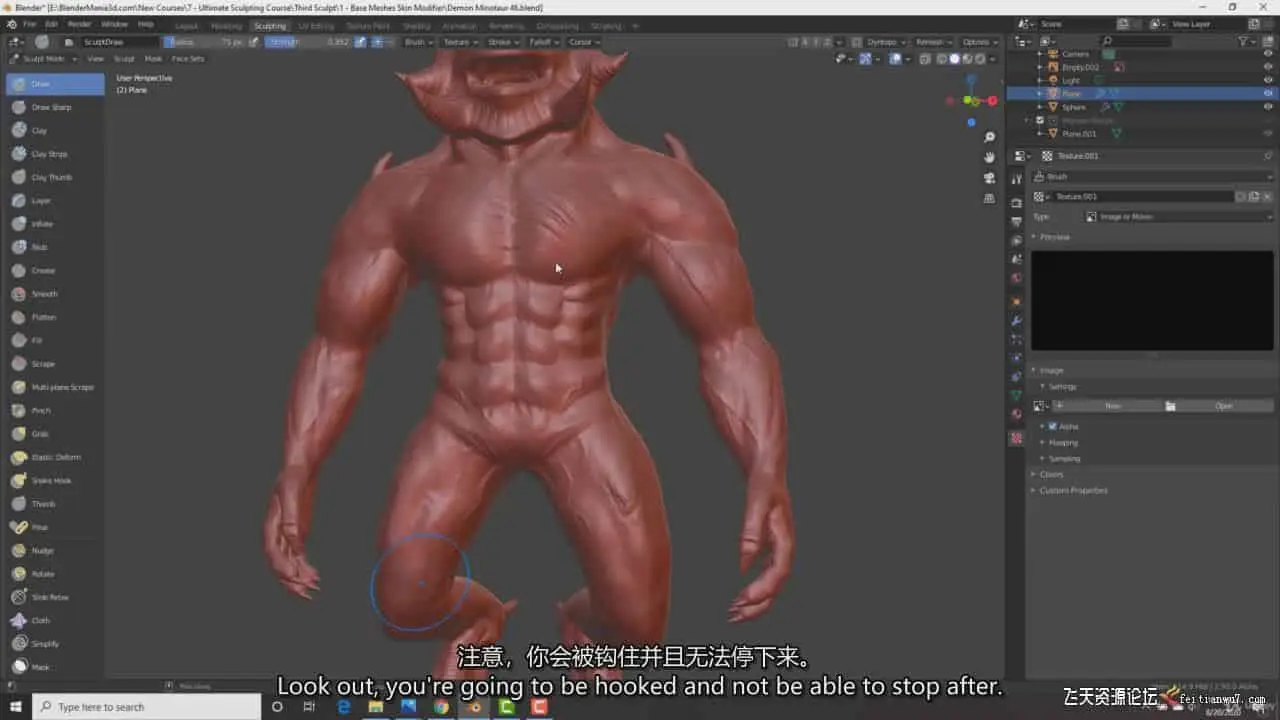Image resolution: width=1280 pixels, height=720 pixels.
Task: Open the Edit menu
Action: tap(51, 24)
